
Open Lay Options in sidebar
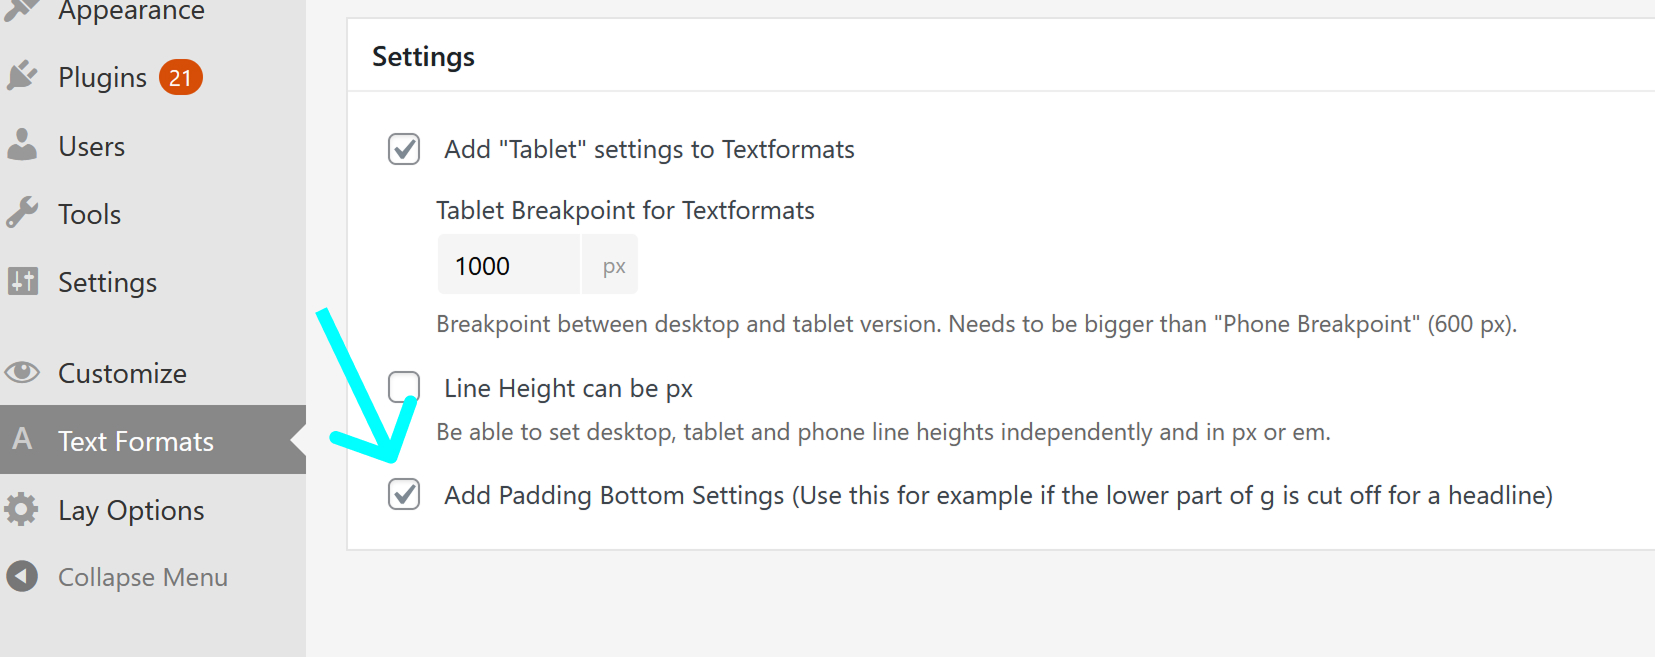click(131, 510)
